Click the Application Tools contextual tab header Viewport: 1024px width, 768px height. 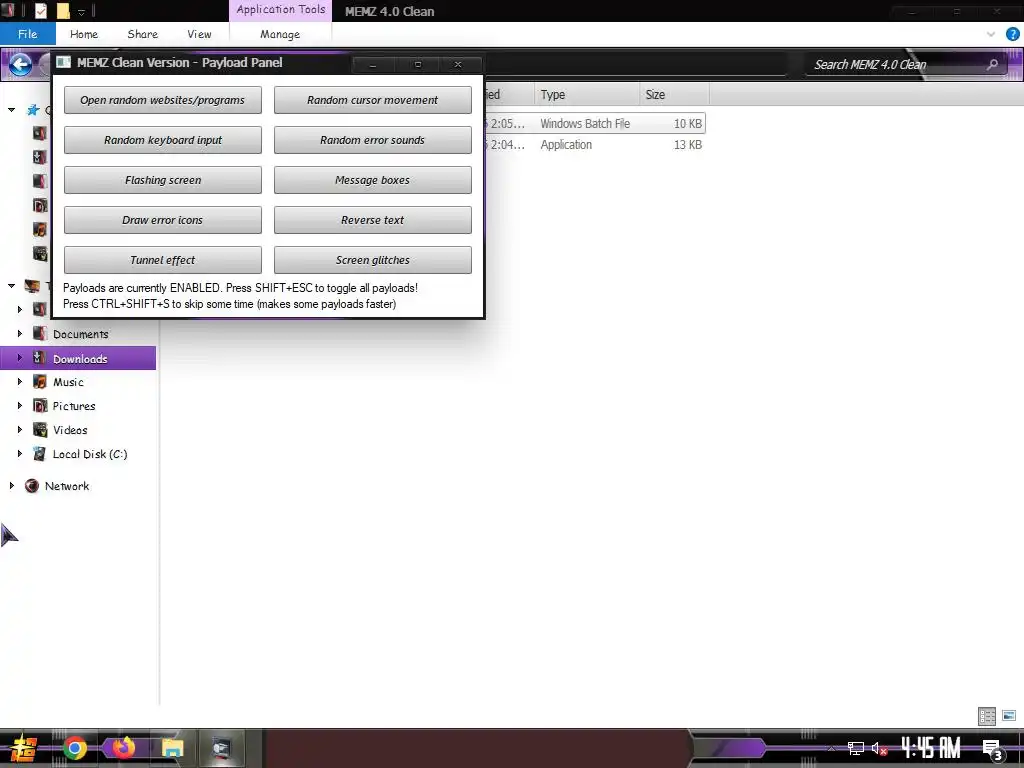(281, 10)
